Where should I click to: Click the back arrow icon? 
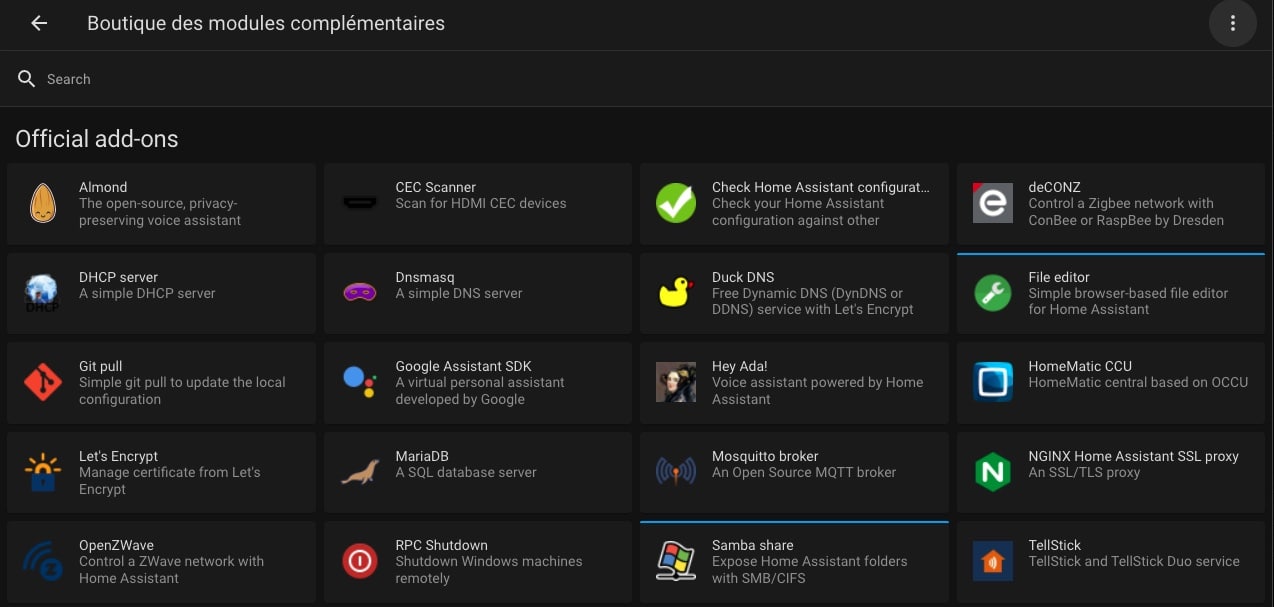tap(39, 23)
